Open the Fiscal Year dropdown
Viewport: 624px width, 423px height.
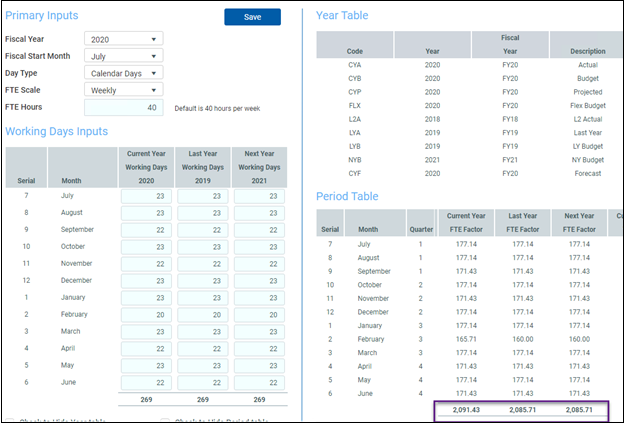point(123,39)
